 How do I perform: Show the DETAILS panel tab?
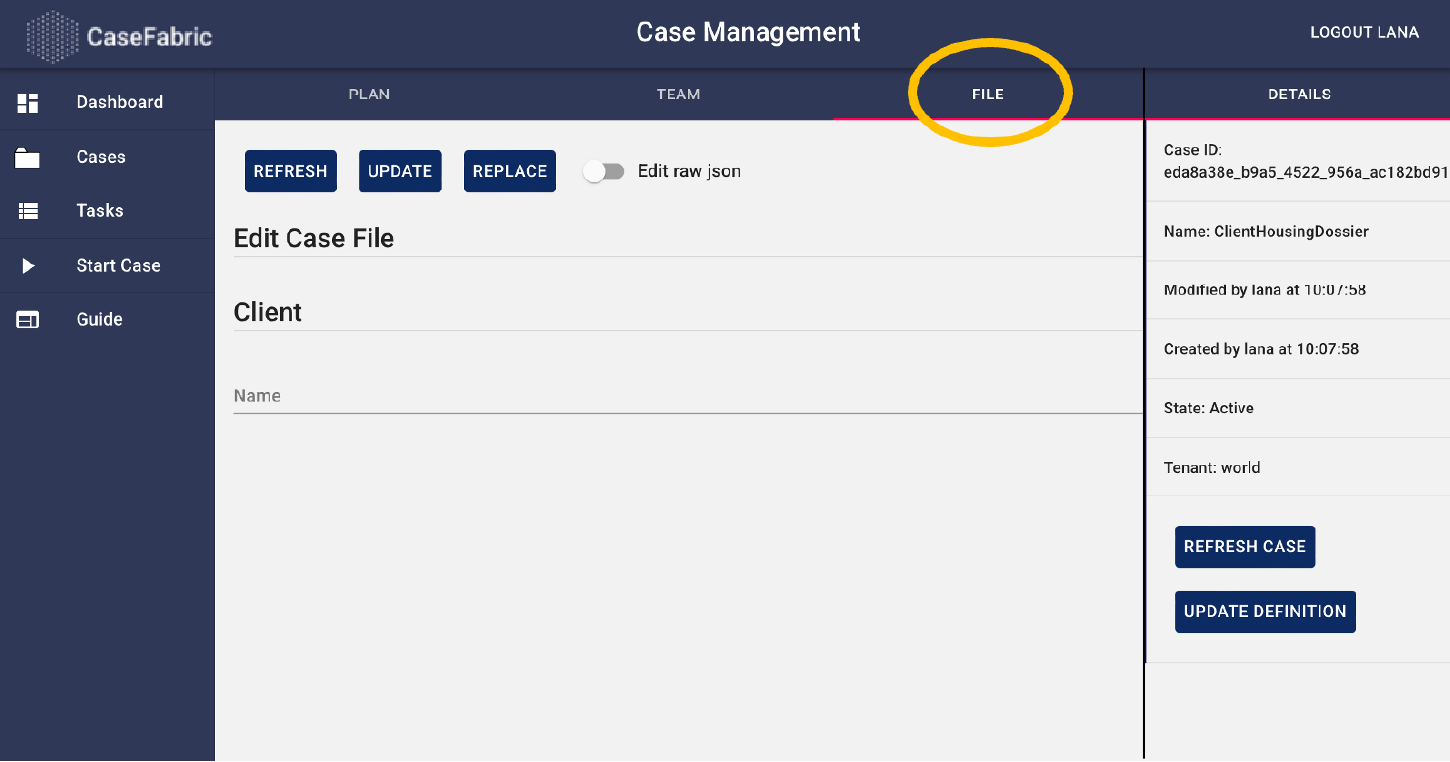click(1299, 94)
